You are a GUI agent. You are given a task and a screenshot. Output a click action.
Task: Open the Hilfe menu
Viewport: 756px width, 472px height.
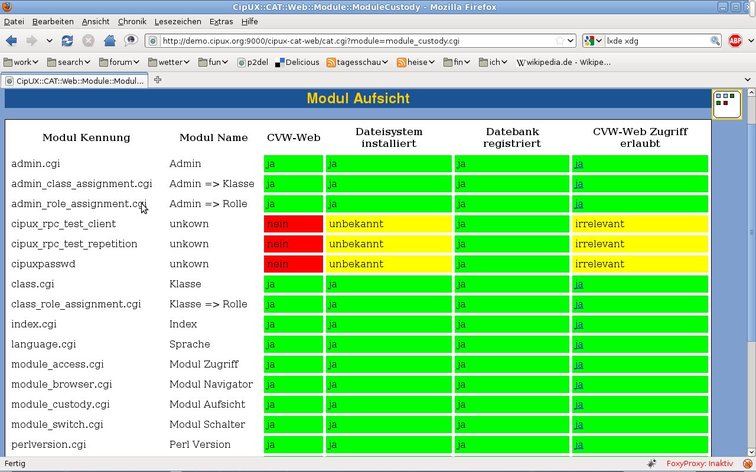pos(250,22)
